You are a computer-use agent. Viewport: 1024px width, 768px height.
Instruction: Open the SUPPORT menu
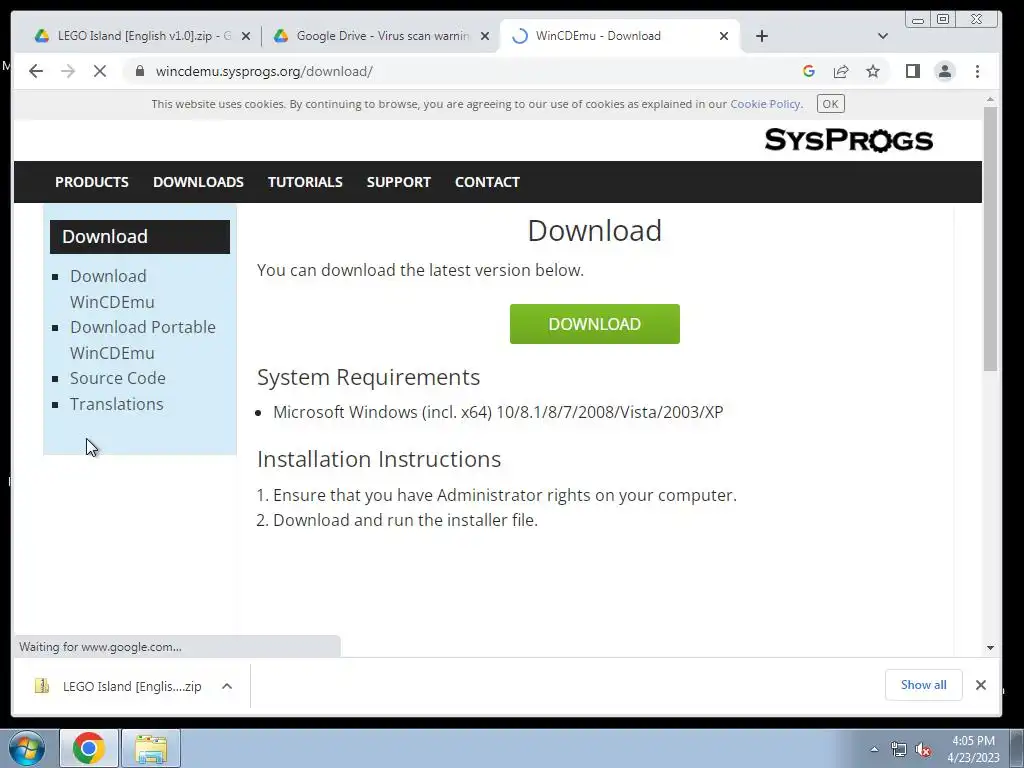pos(398,182)
